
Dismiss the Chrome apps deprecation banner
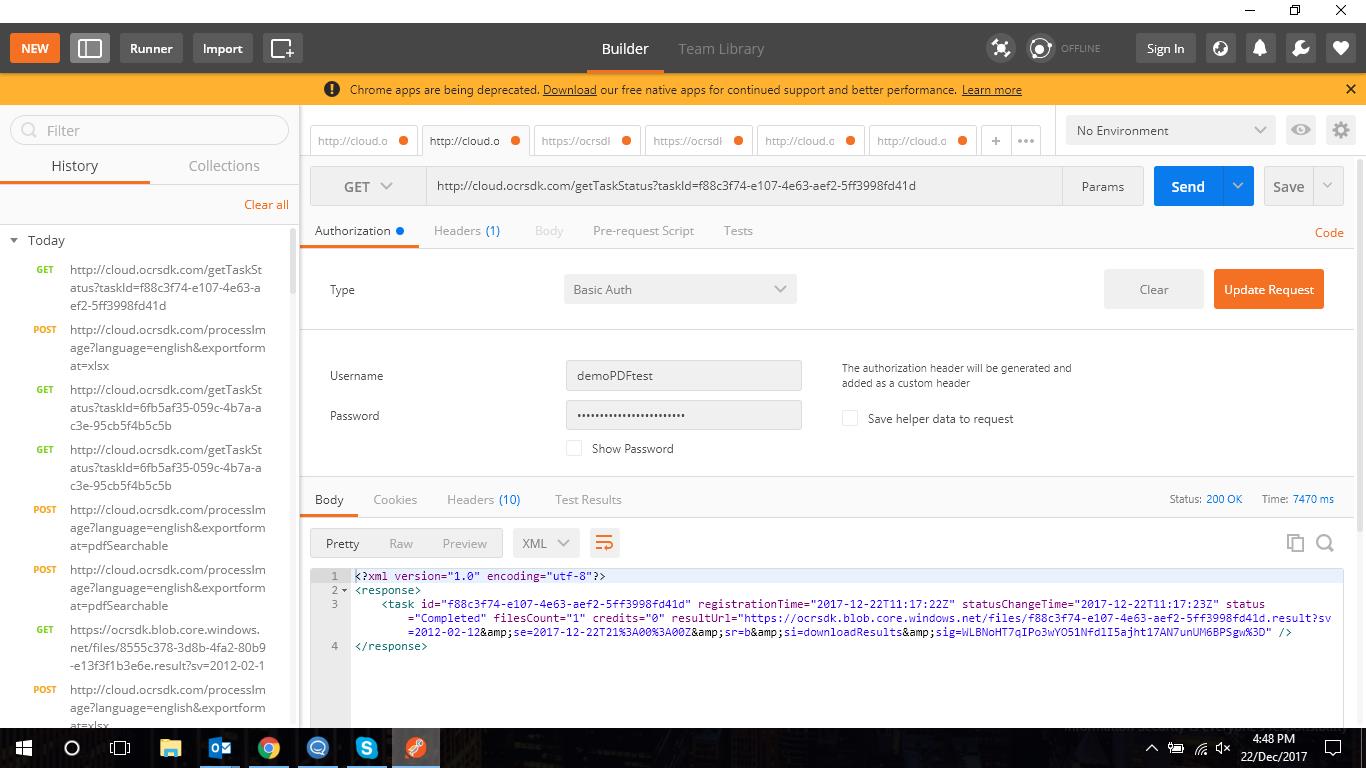tap(1350, 89)
